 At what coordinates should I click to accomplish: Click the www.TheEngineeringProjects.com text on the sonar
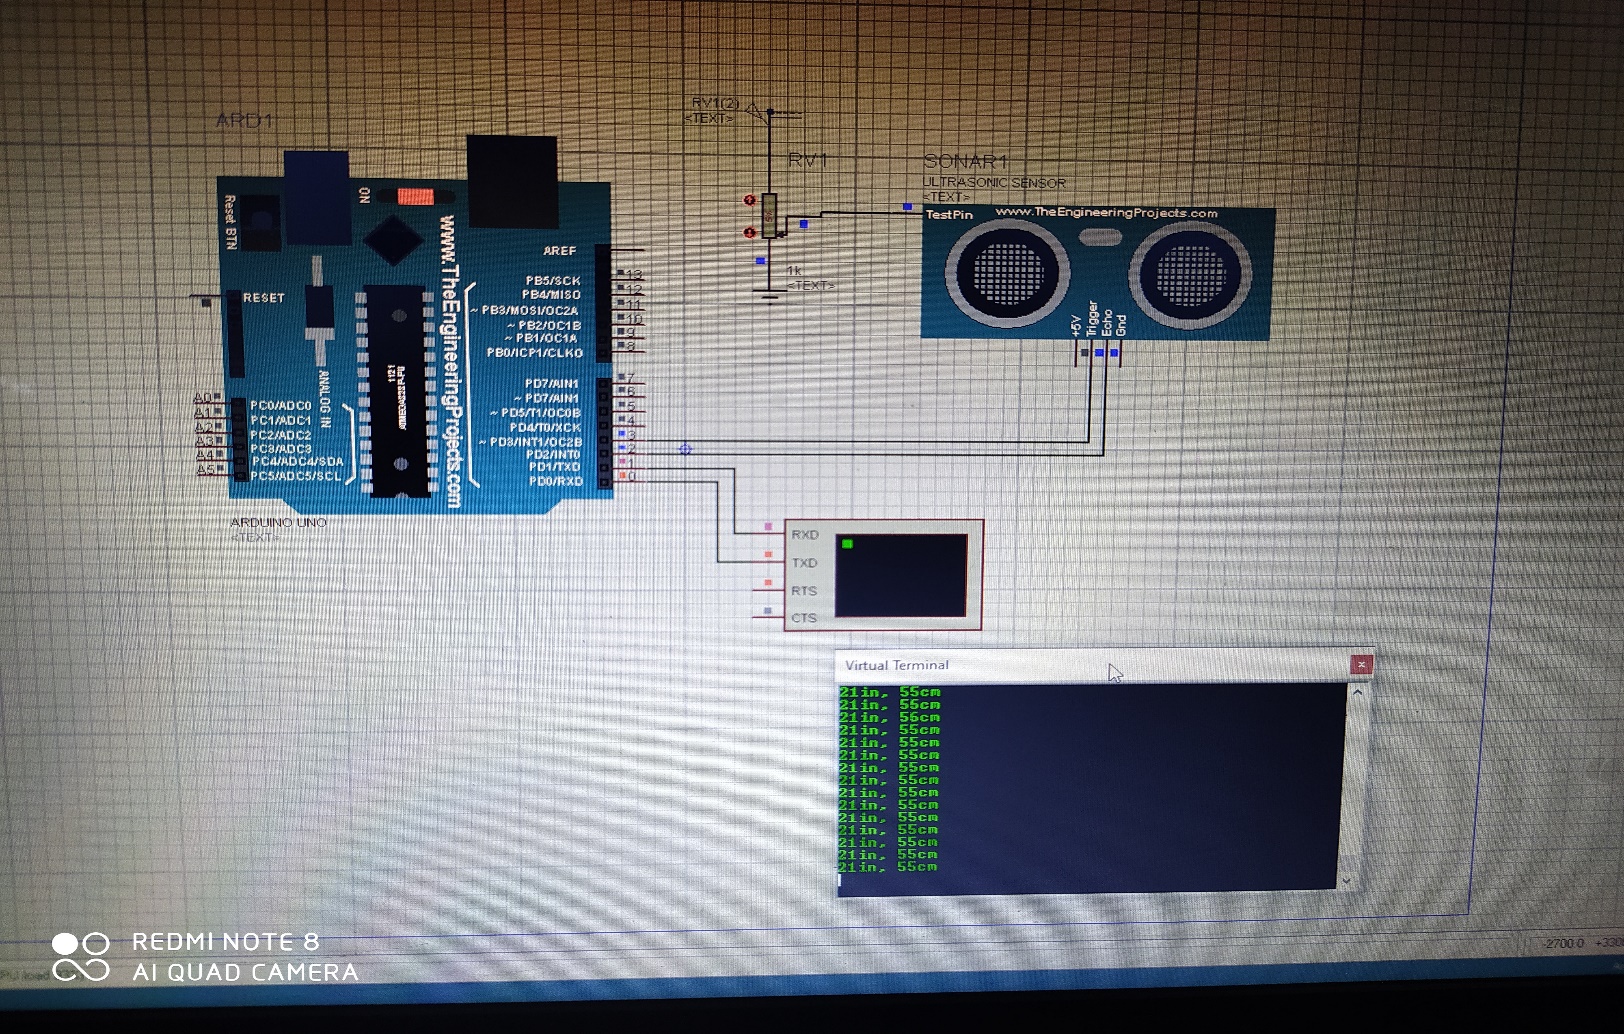pyautogui.click(x=1107, y=213)
